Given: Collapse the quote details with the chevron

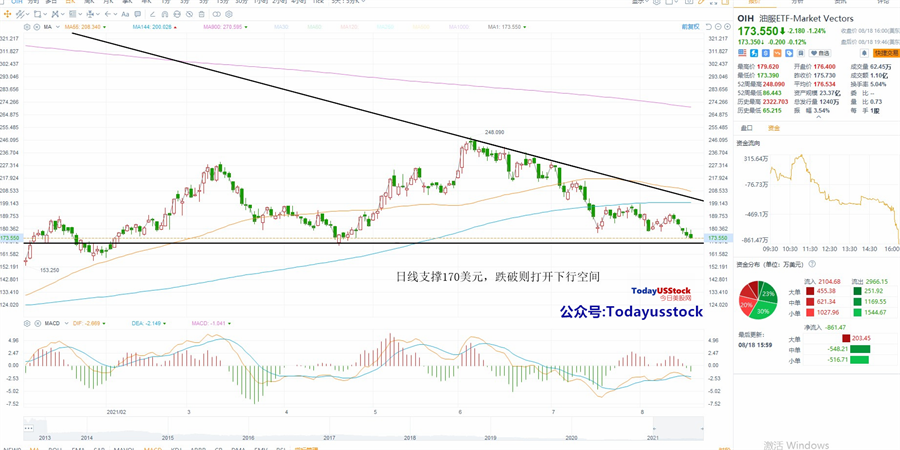Looking at the screenshot, I should tap(819, 118).
